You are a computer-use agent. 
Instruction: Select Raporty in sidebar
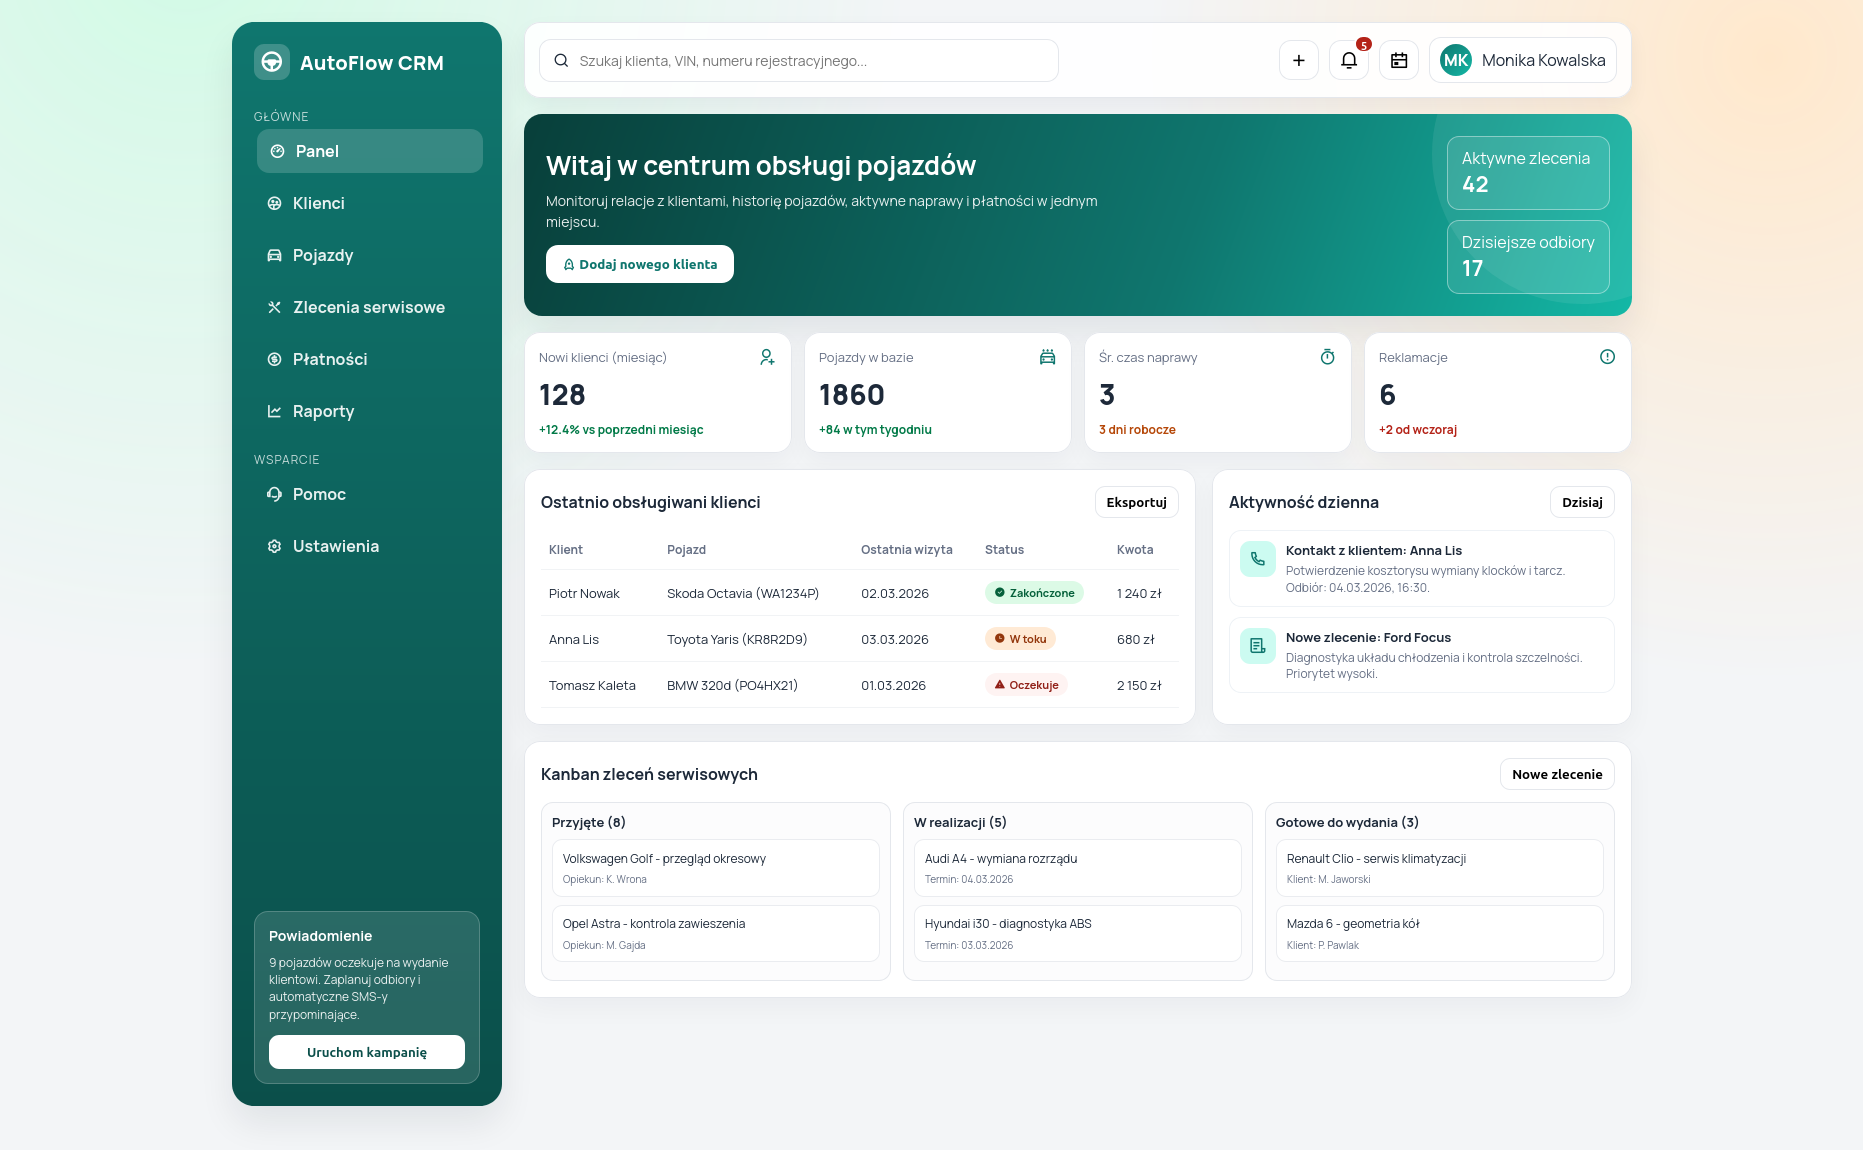(367, 411)
